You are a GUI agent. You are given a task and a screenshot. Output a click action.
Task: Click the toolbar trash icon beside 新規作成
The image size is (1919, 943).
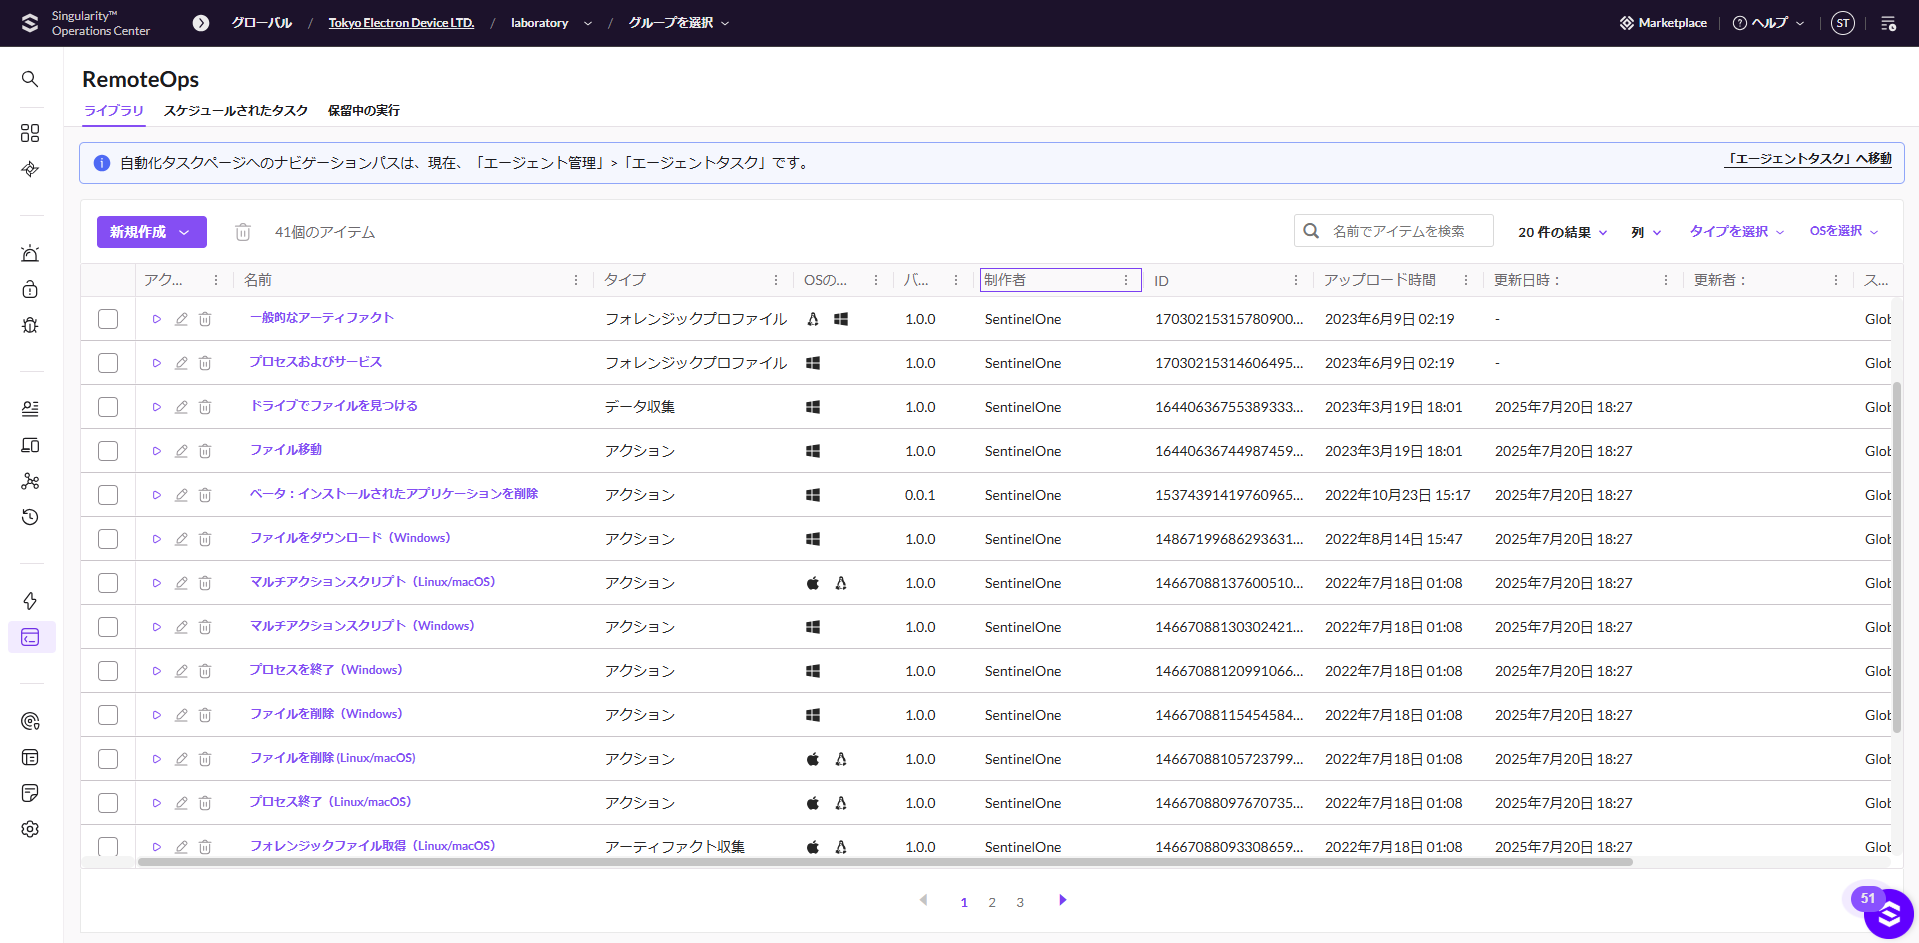(242, 232)
